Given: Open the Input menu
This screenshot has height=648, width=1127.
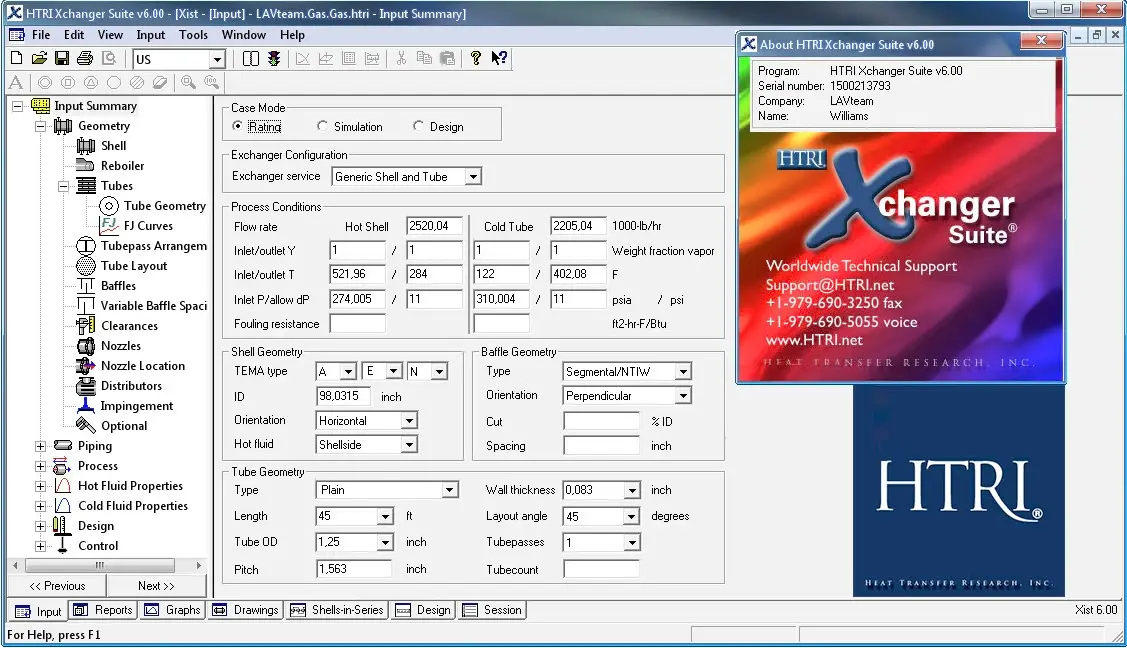Looking at the screenshot, I should click(150, 34).
